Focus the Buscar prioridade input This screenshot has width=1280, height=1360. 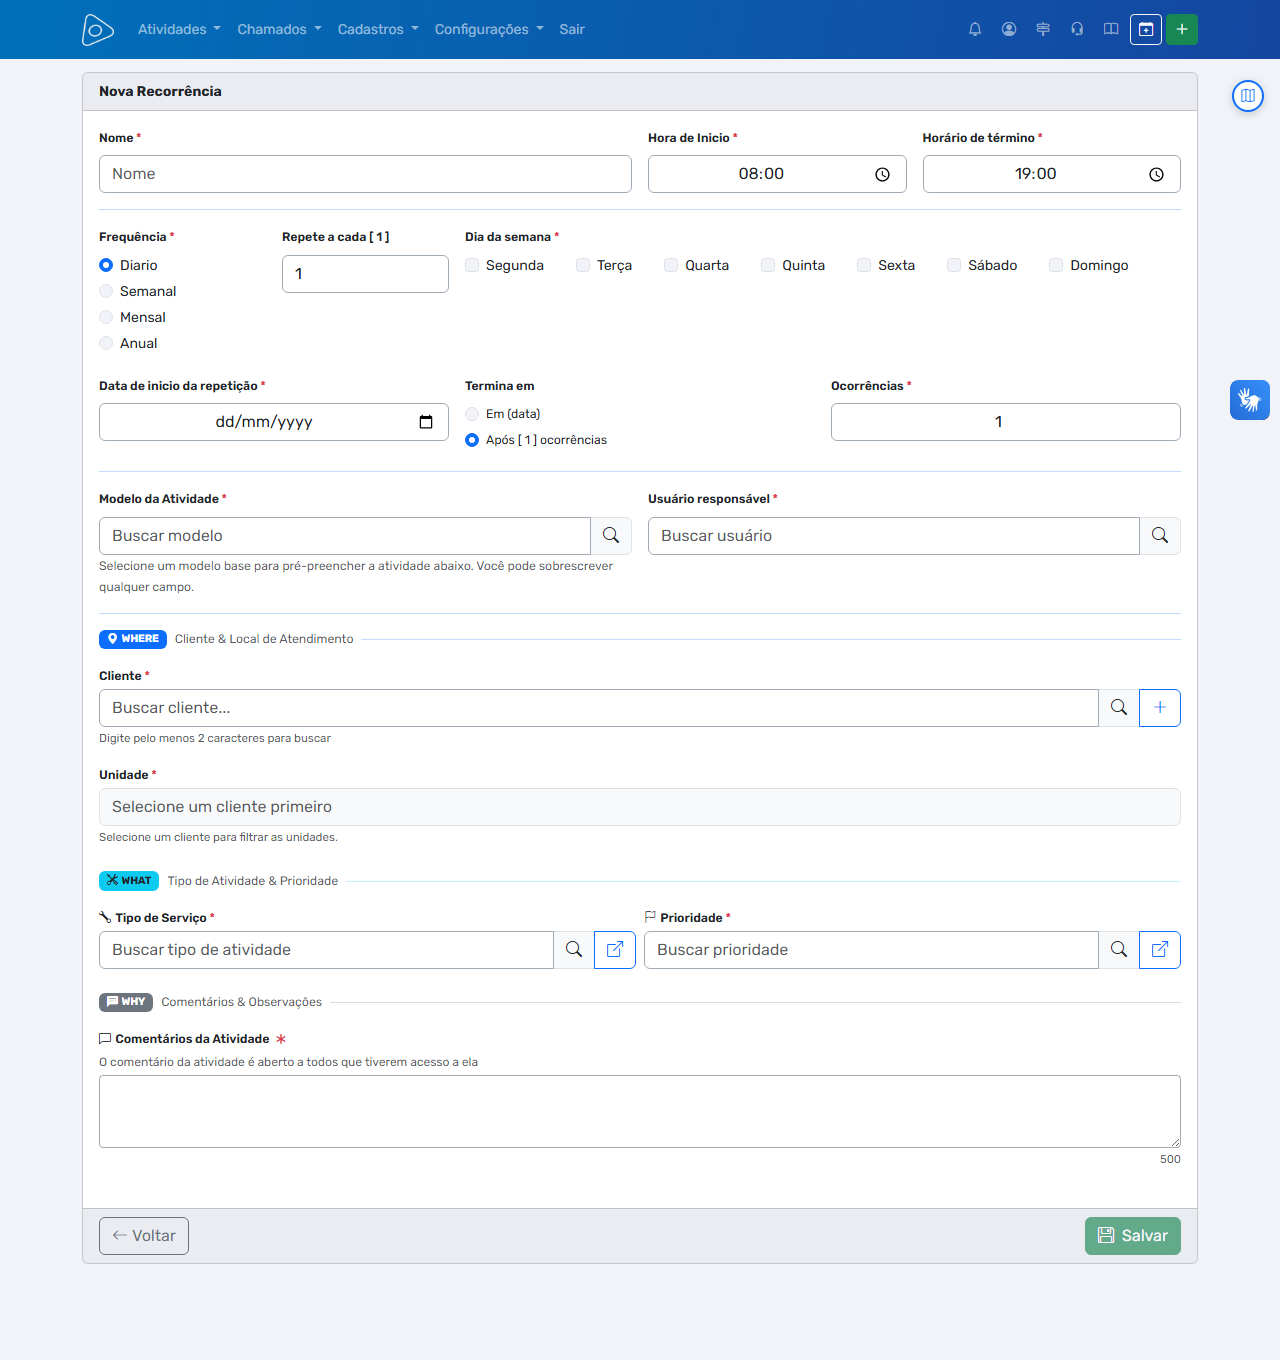tap(871, 950)
